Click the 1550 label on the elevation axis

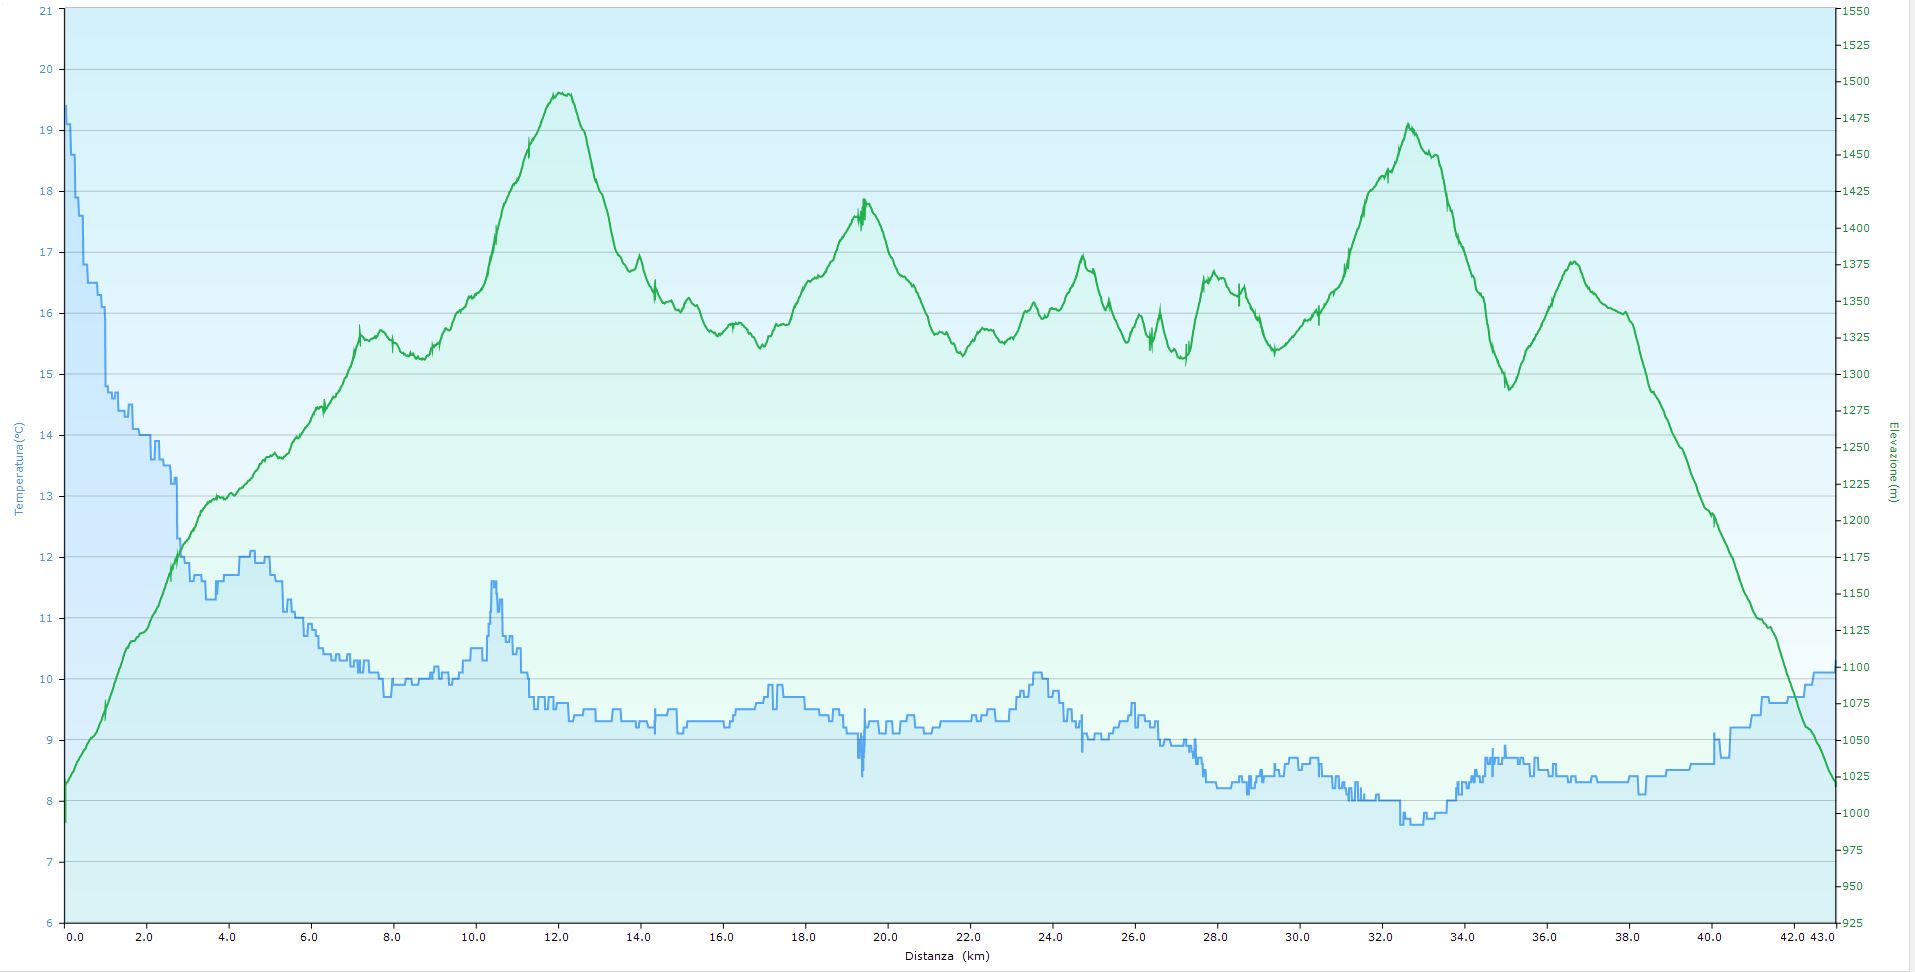[1856, 11]
